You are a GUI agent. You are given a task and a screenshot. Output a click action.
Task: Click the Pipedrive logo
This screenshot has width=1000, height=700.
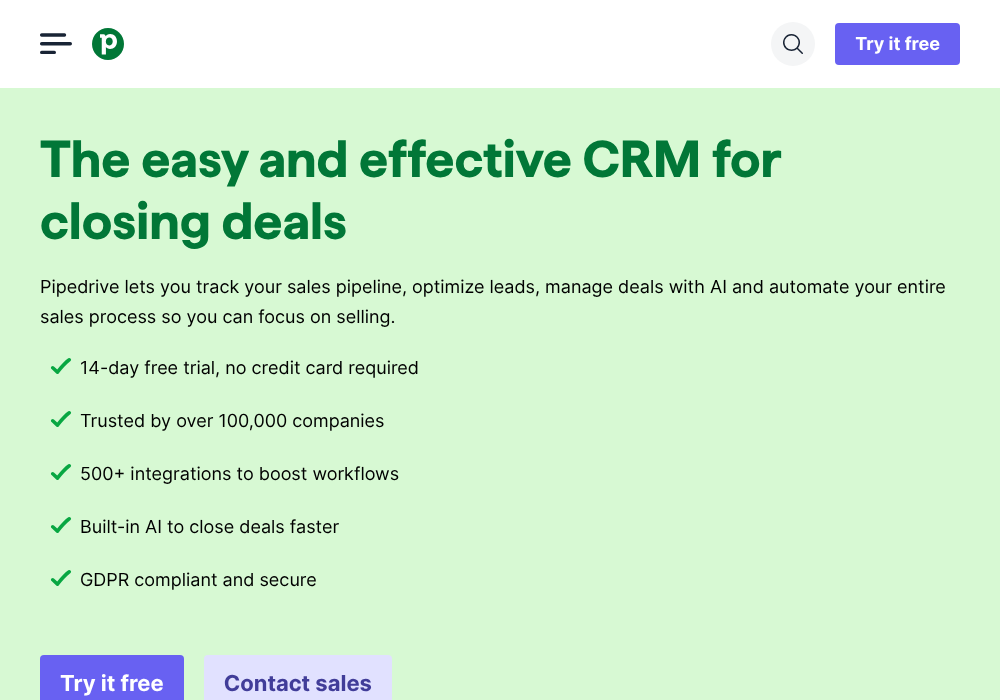107,44
